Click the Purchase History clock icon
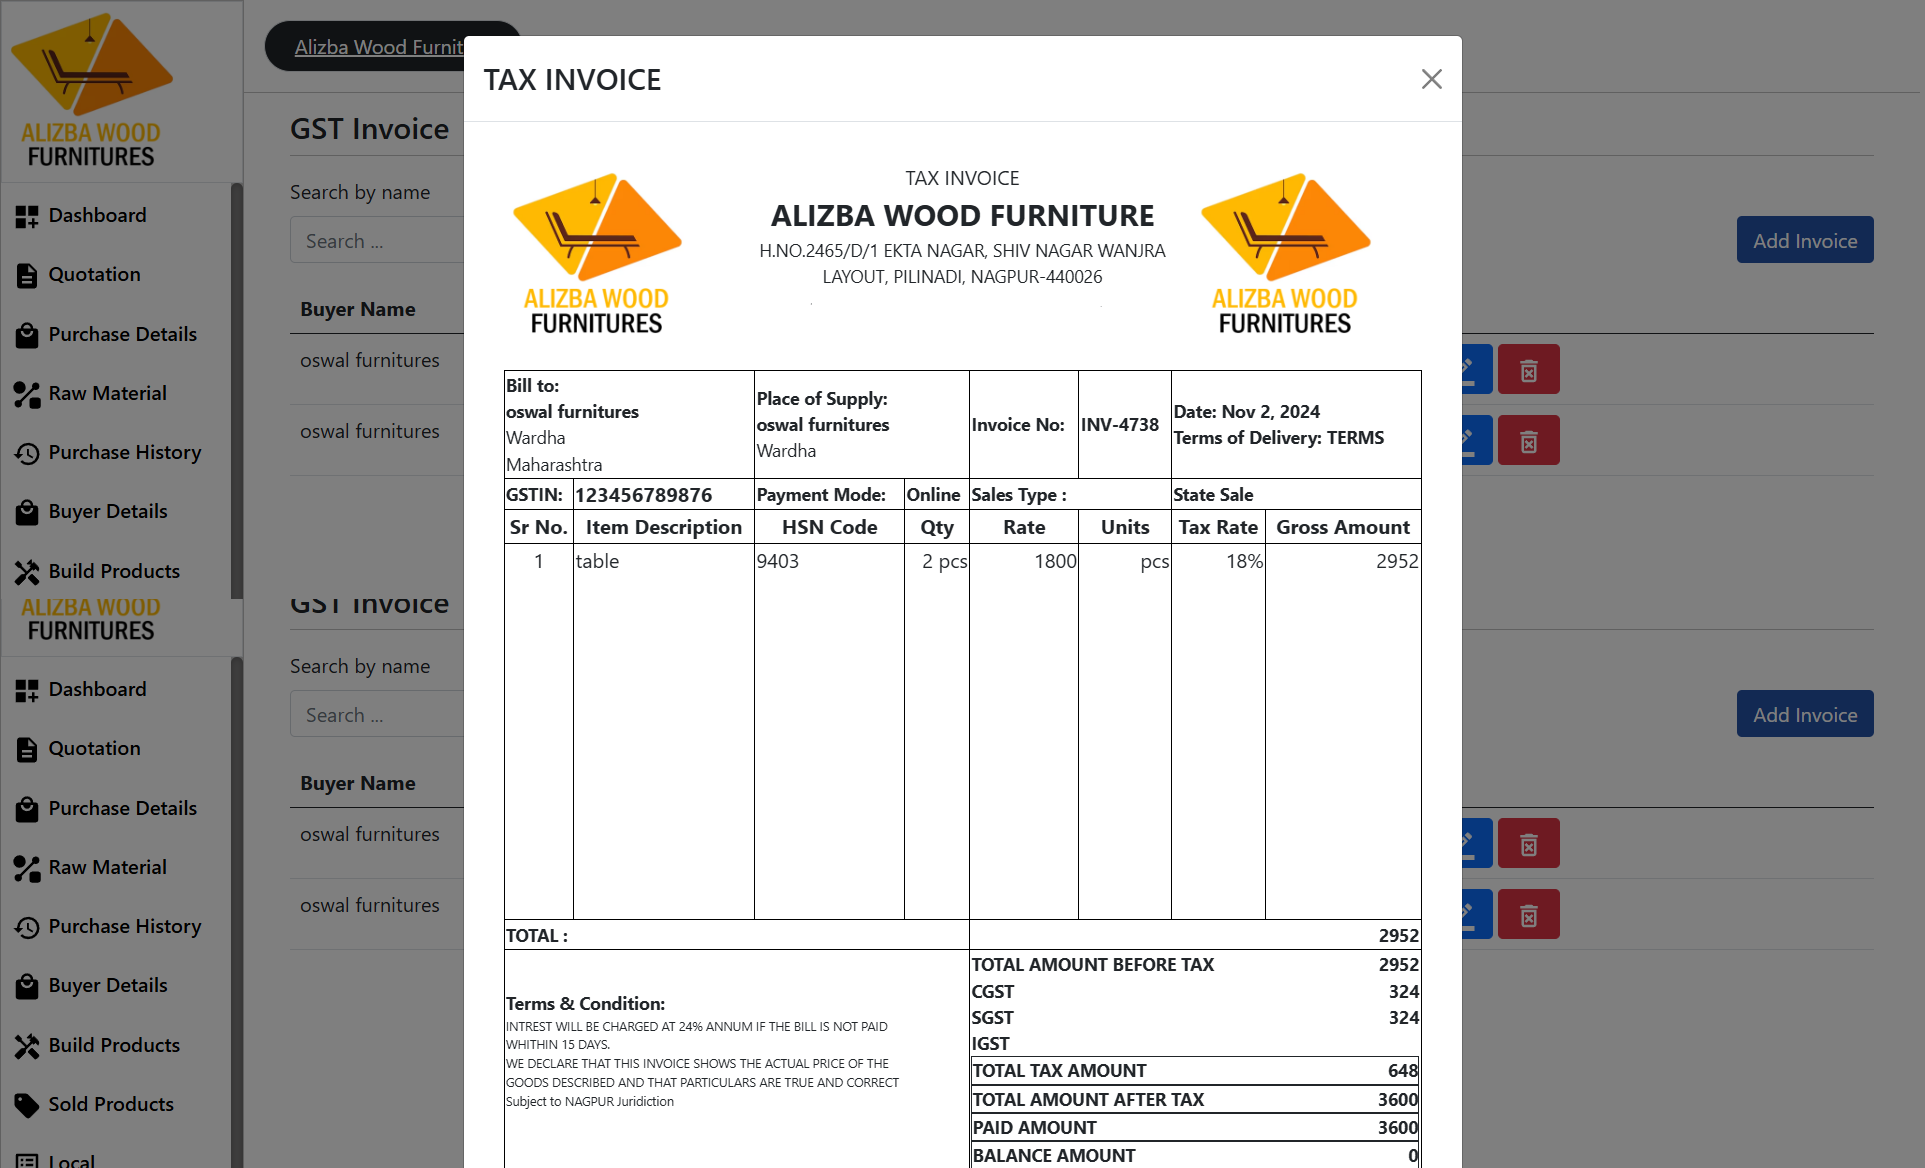 pos(27,453)
